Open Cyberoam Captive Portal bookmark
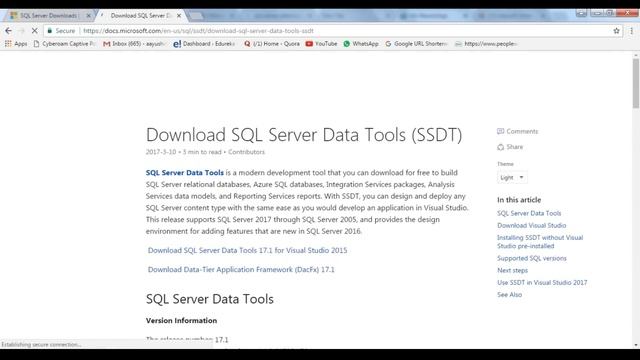This screenshot has width=640, height=360. 64,44
